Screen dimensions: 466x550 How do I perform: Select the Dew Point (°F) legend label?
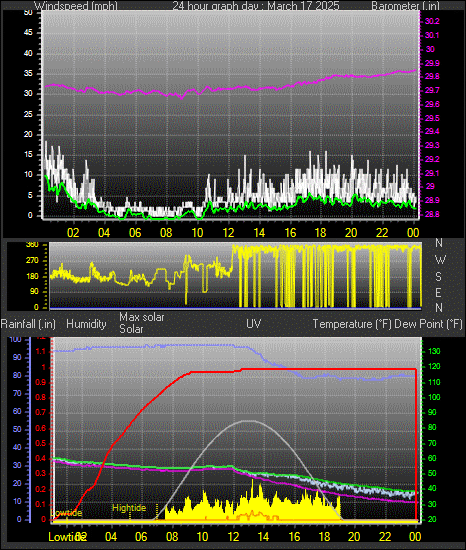428,324
